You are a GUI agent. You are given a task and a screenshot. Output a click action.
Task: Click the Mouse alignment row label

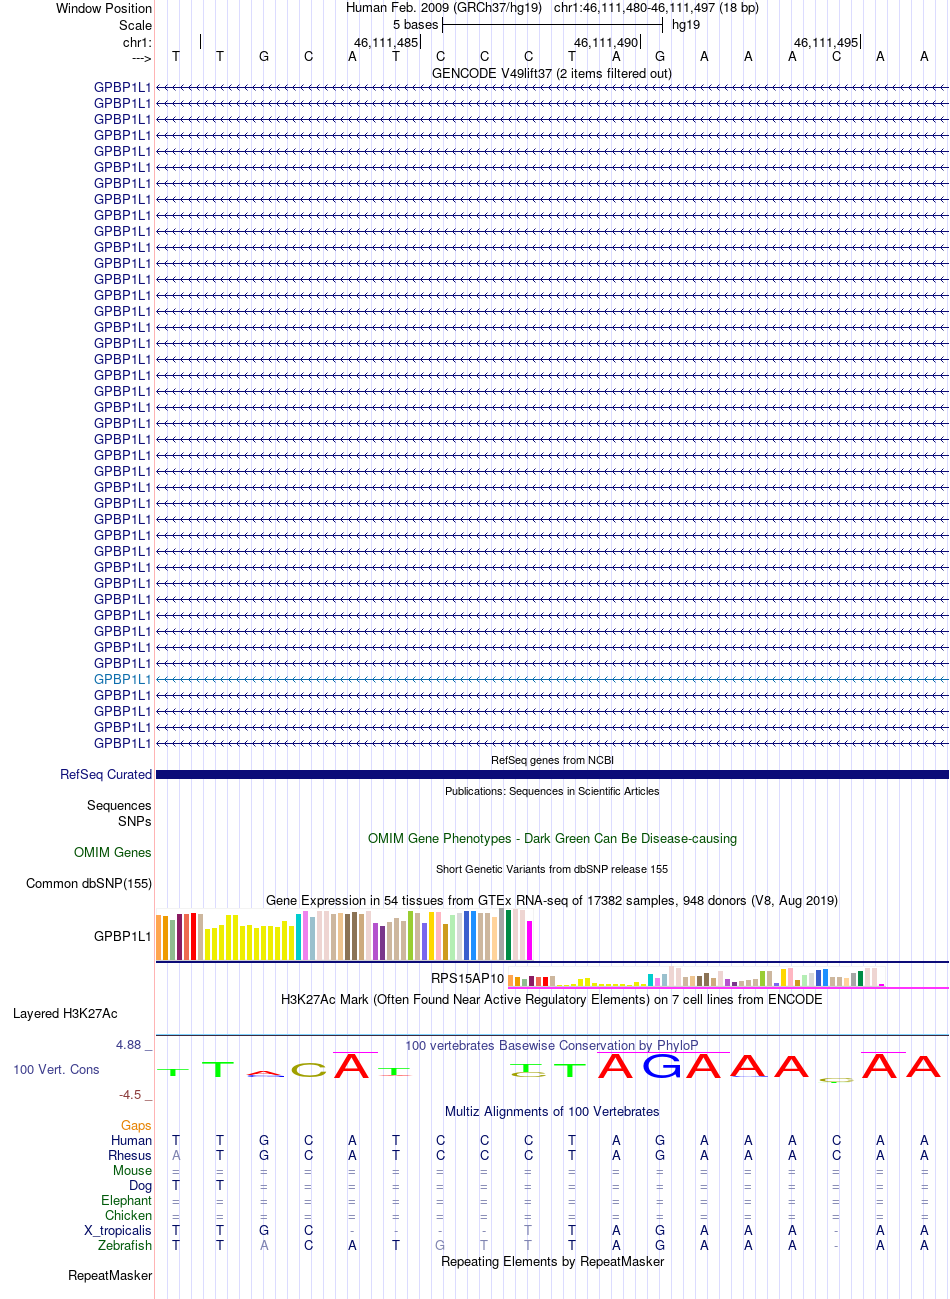click(x=133, y=1171)
